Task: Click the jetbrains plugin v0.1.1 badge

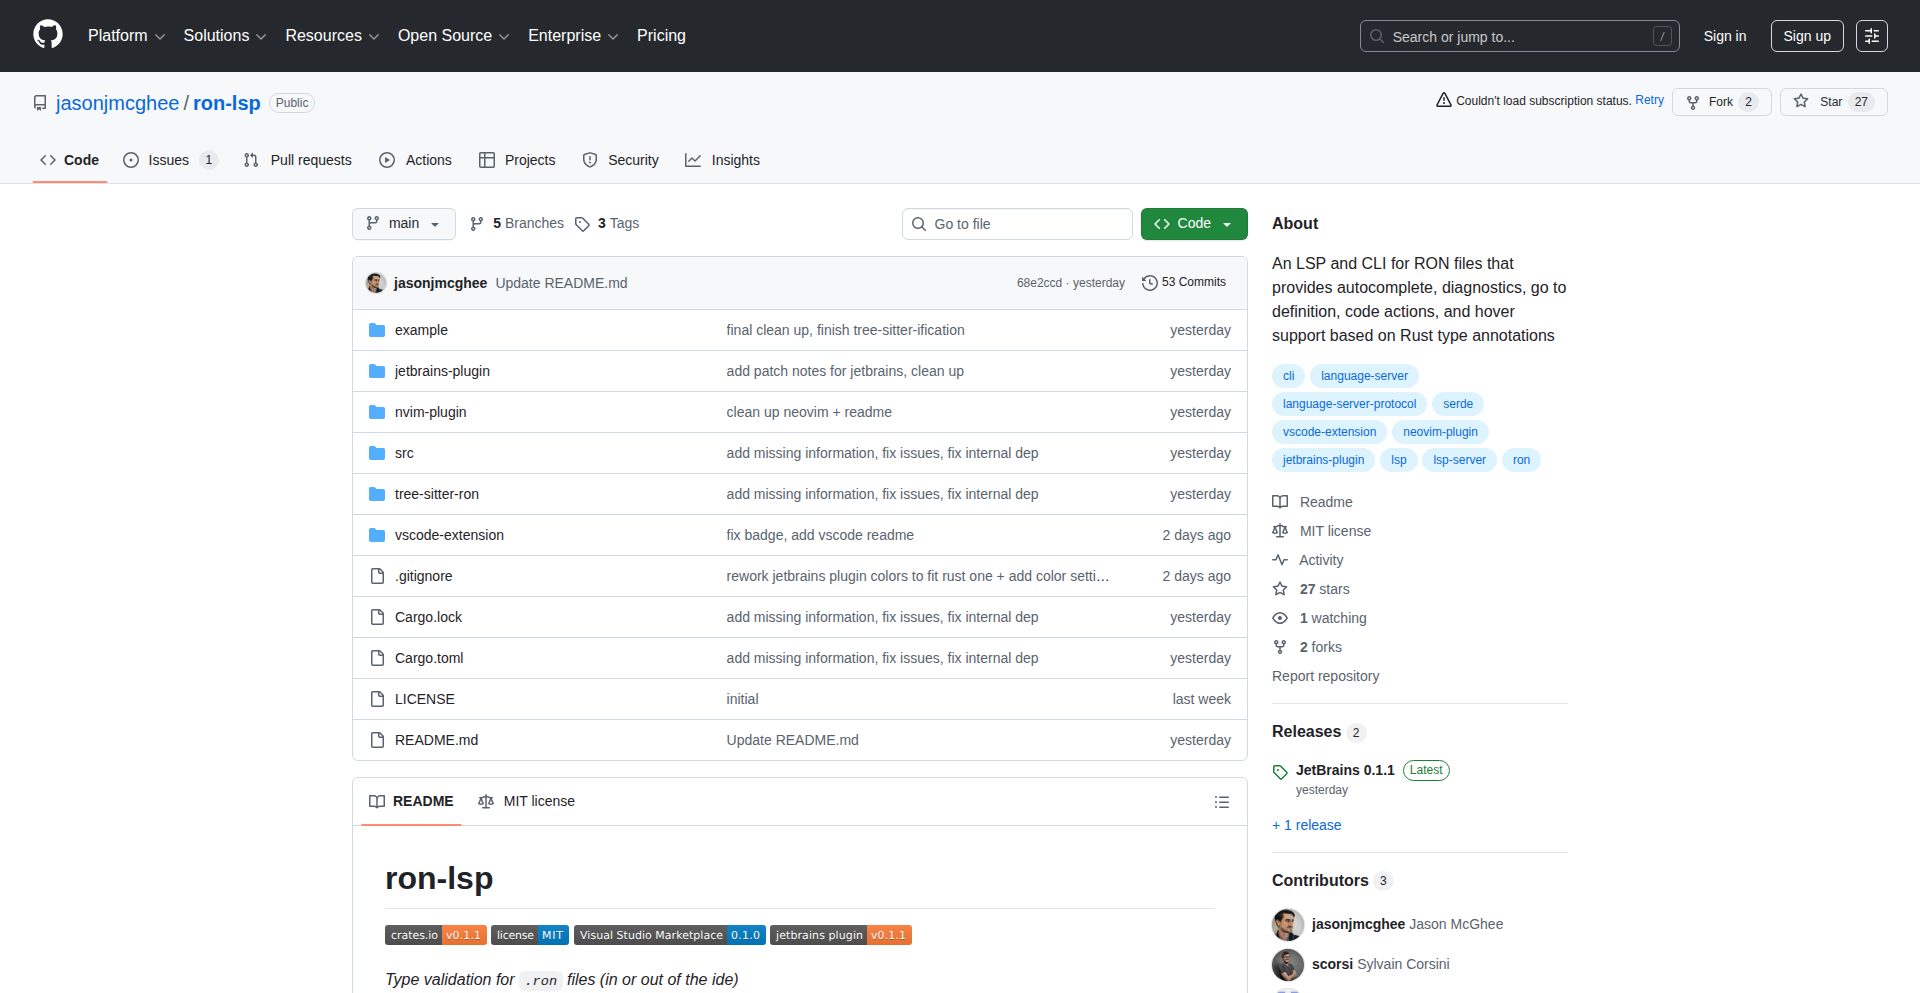Action: [841, 935]
